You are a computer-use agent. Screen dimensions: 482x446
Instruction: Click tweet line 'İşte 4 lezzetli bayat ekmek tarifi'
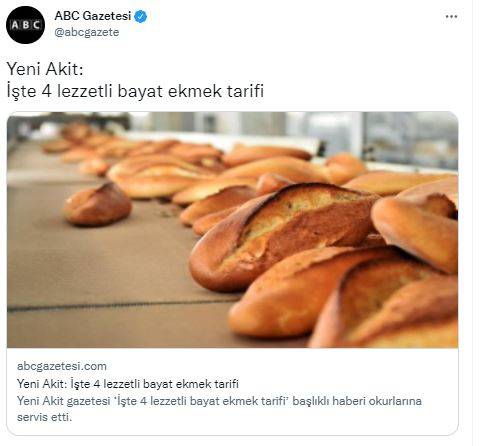pos(135,91)
